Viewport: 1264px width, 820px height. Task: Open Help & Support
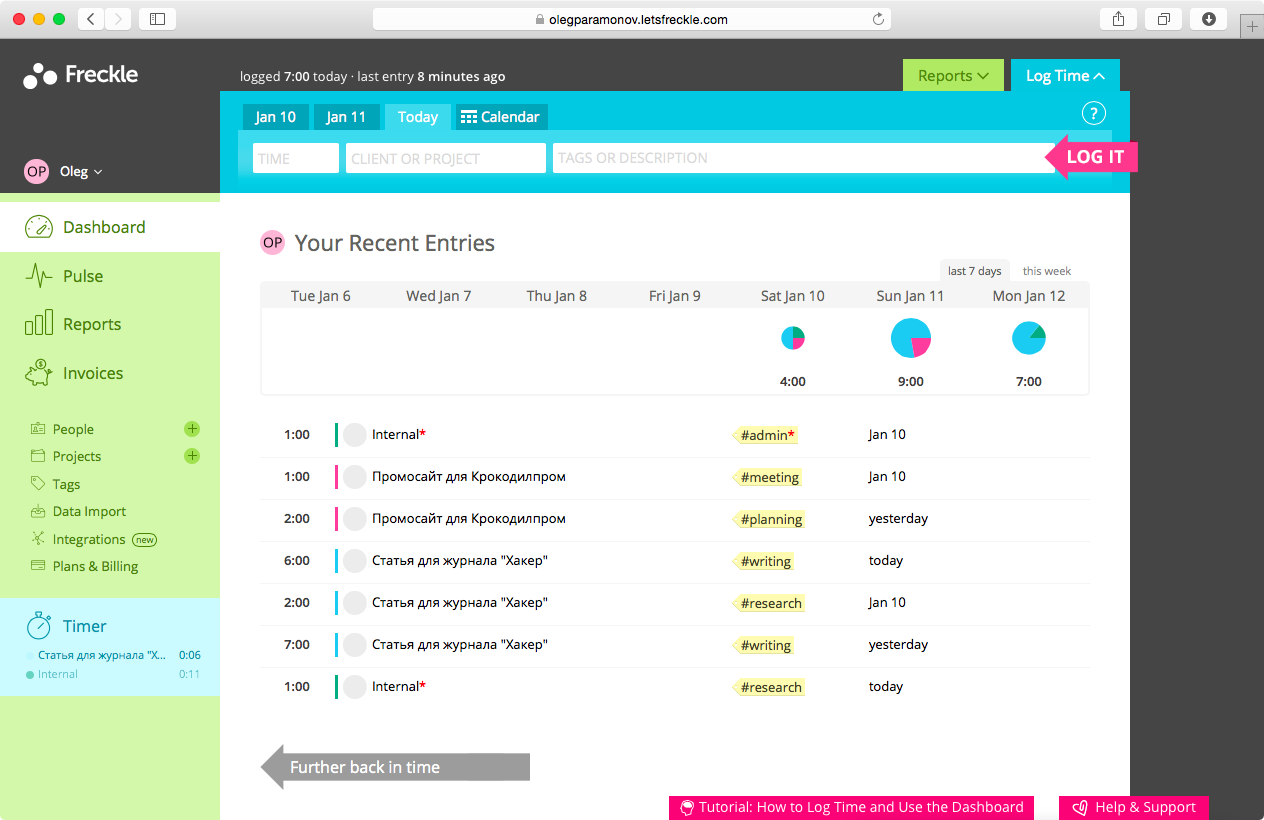[x=1134, y=807]
